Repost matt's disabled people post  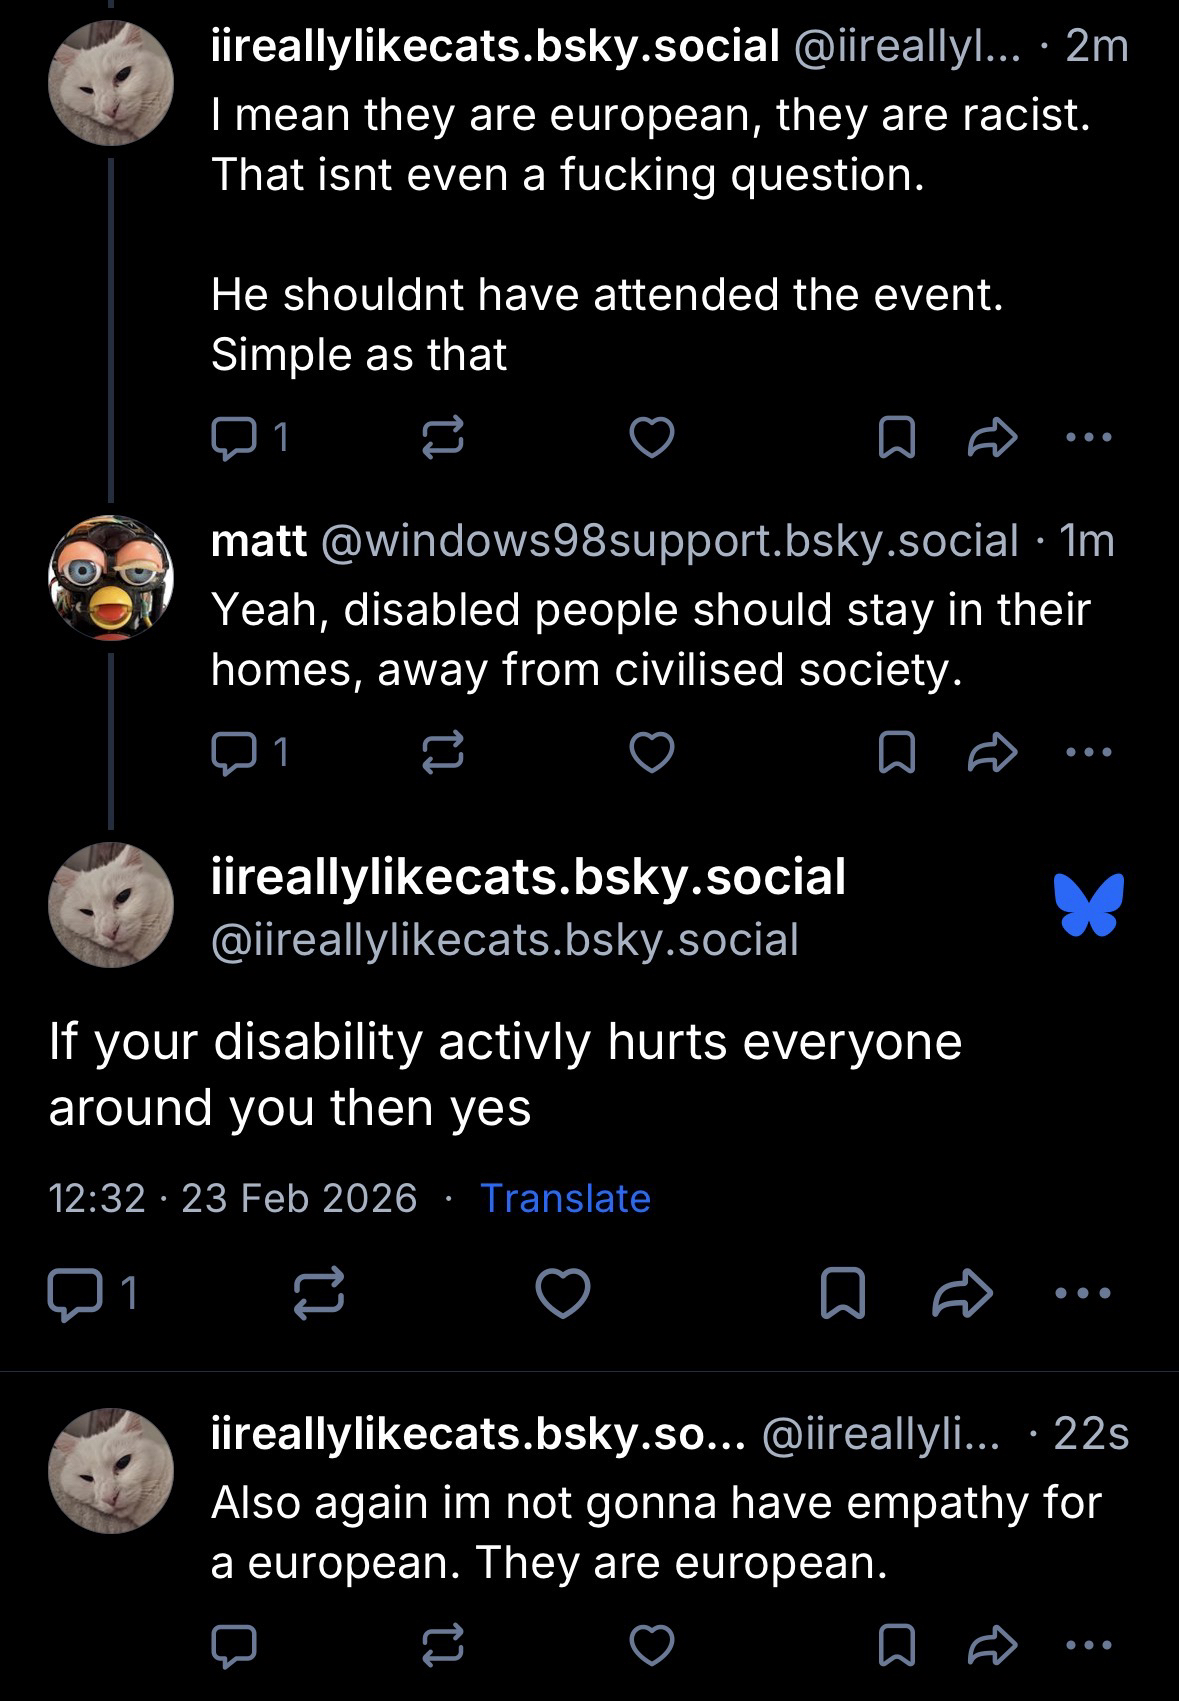click(x=443, y=753)
